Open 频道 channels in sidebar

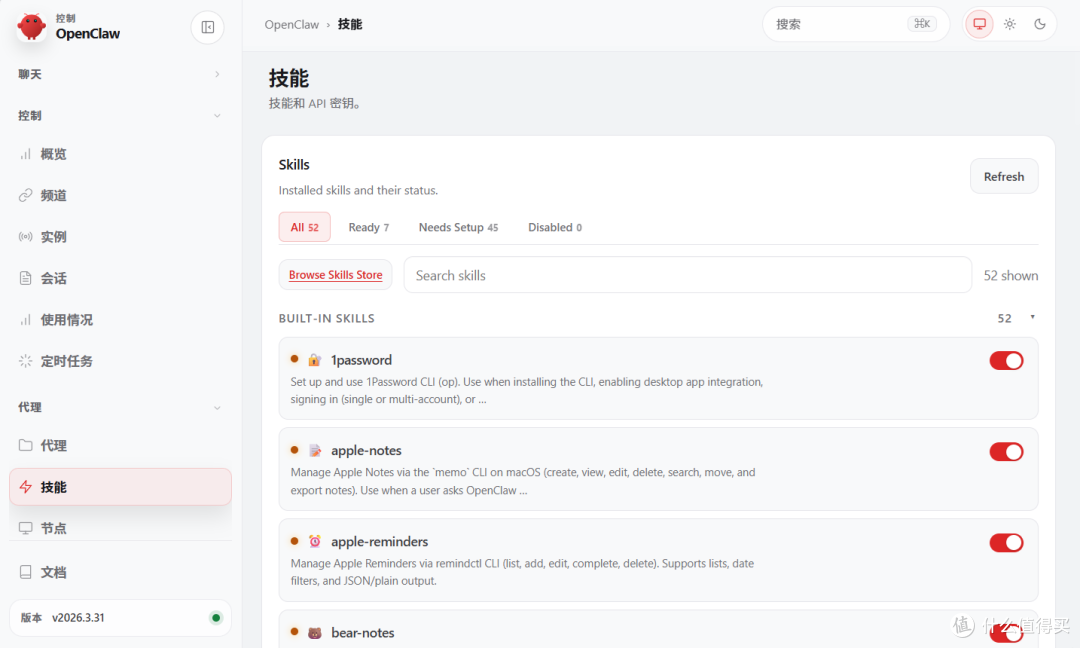click(x=121, y=196)
